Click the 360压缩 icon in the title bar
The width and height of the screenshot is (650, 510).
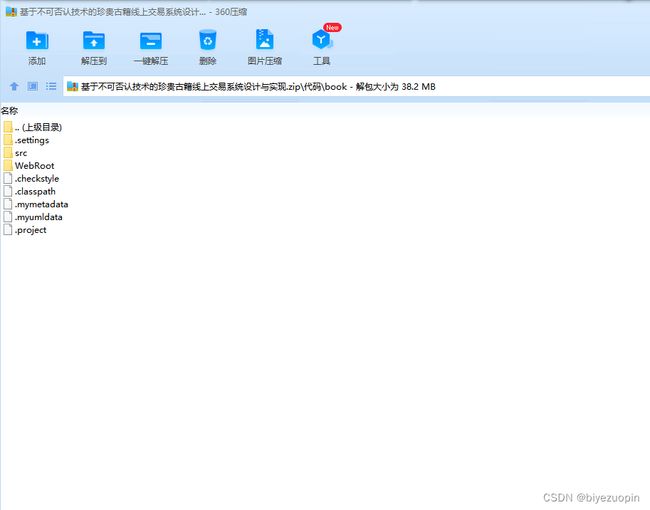(x=11, y=12)
